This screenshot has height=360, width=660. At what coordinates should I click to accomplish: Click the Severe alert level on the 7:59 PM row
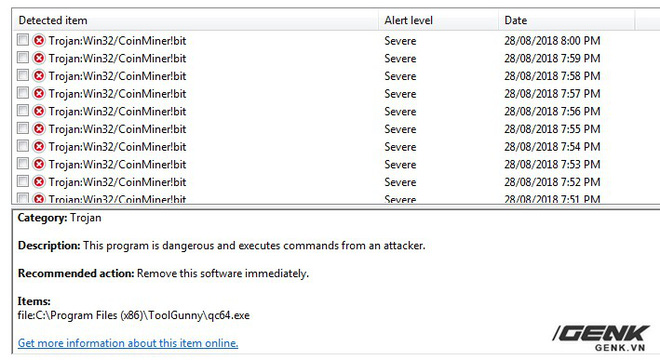pyautogui.click(x=400, y=59)
